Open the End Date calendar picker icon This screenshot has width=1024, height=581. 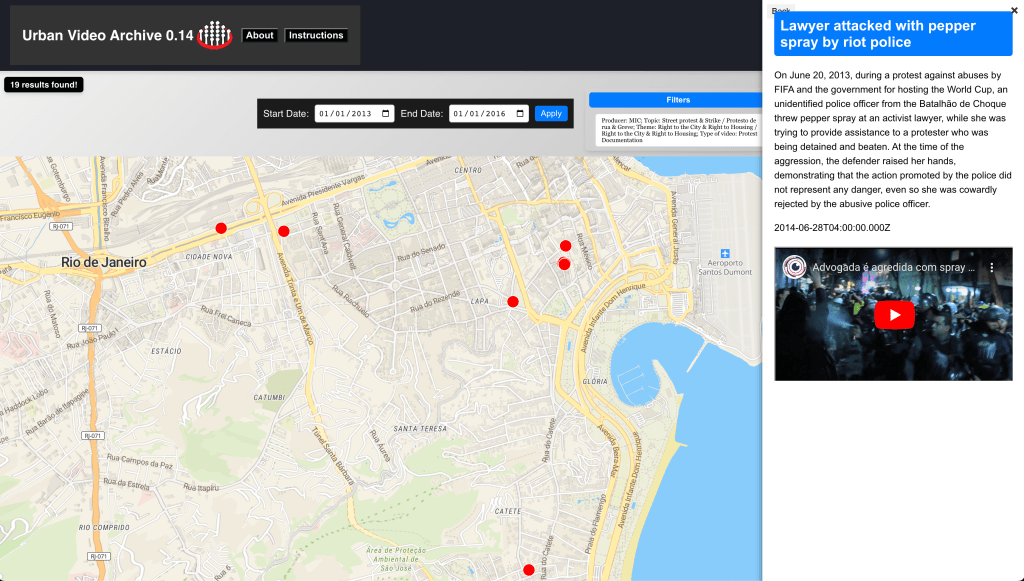pos(520,114)
